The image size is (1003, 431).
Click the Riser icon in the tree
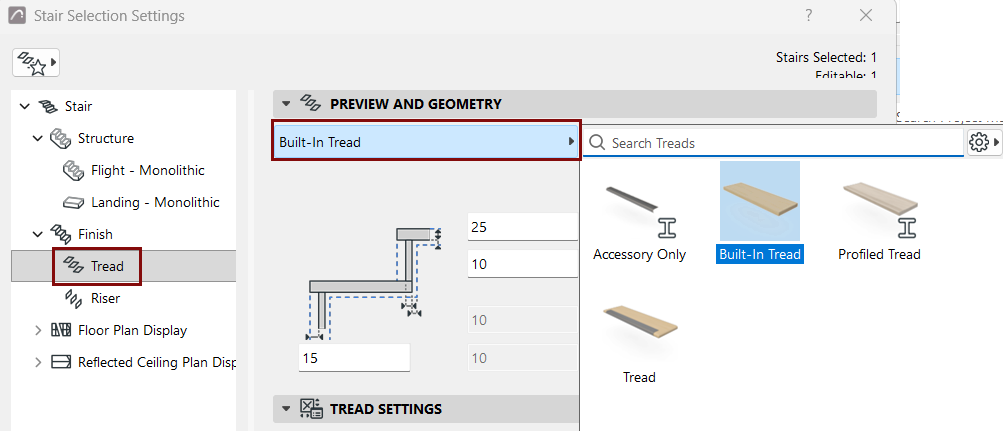point(74,298)
